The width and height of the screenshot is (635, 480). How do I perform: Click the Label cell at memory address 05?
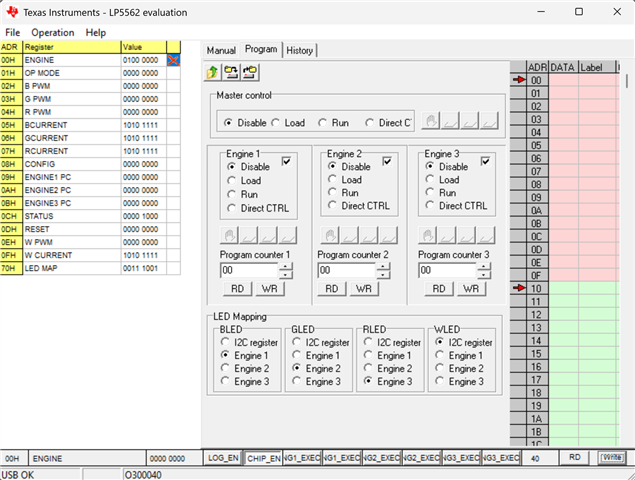(x=597, y=145)
